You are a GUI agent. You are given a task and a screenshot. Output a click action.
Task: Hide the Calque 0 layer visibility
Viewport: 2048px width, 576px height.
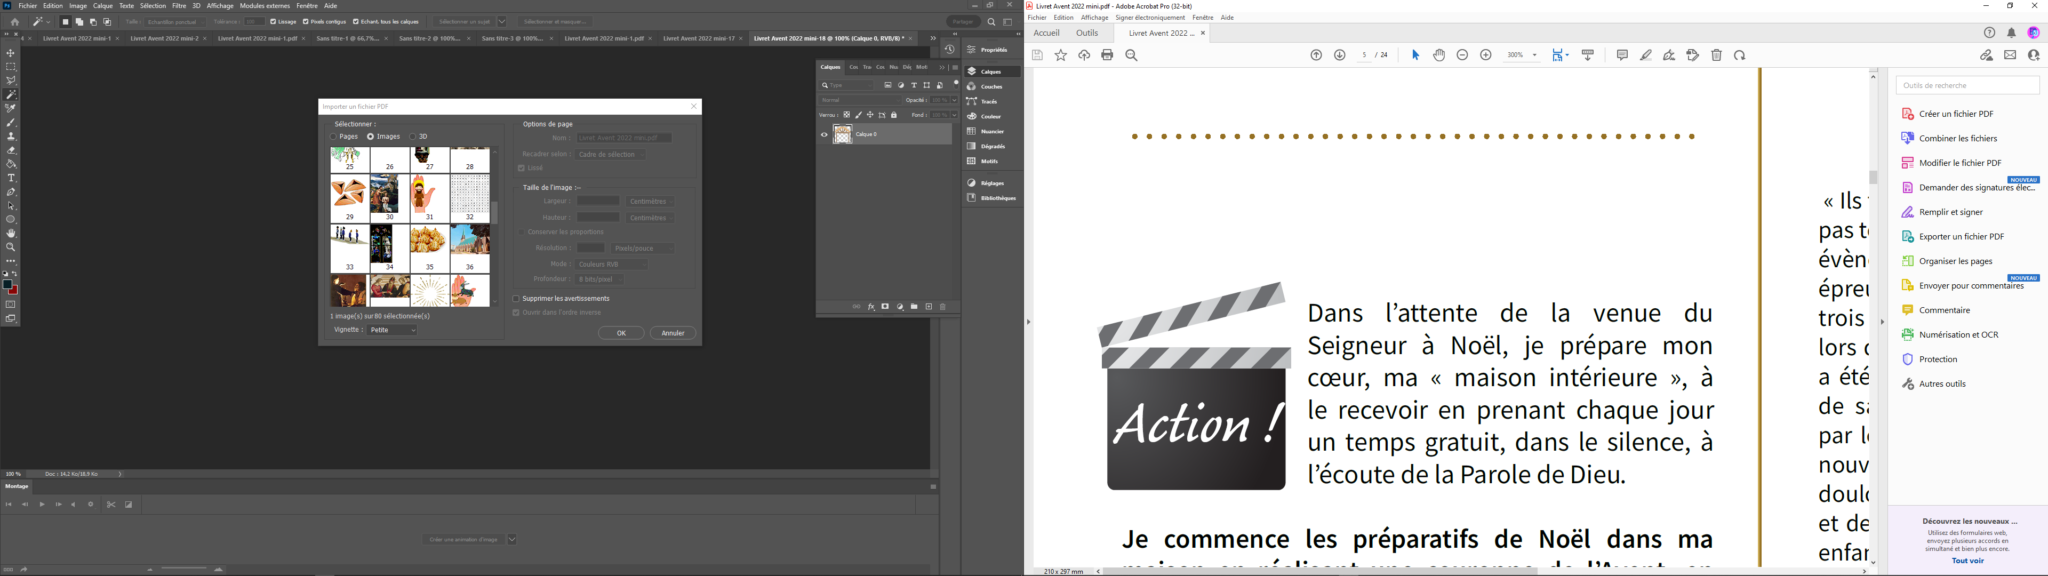[824, 134]
